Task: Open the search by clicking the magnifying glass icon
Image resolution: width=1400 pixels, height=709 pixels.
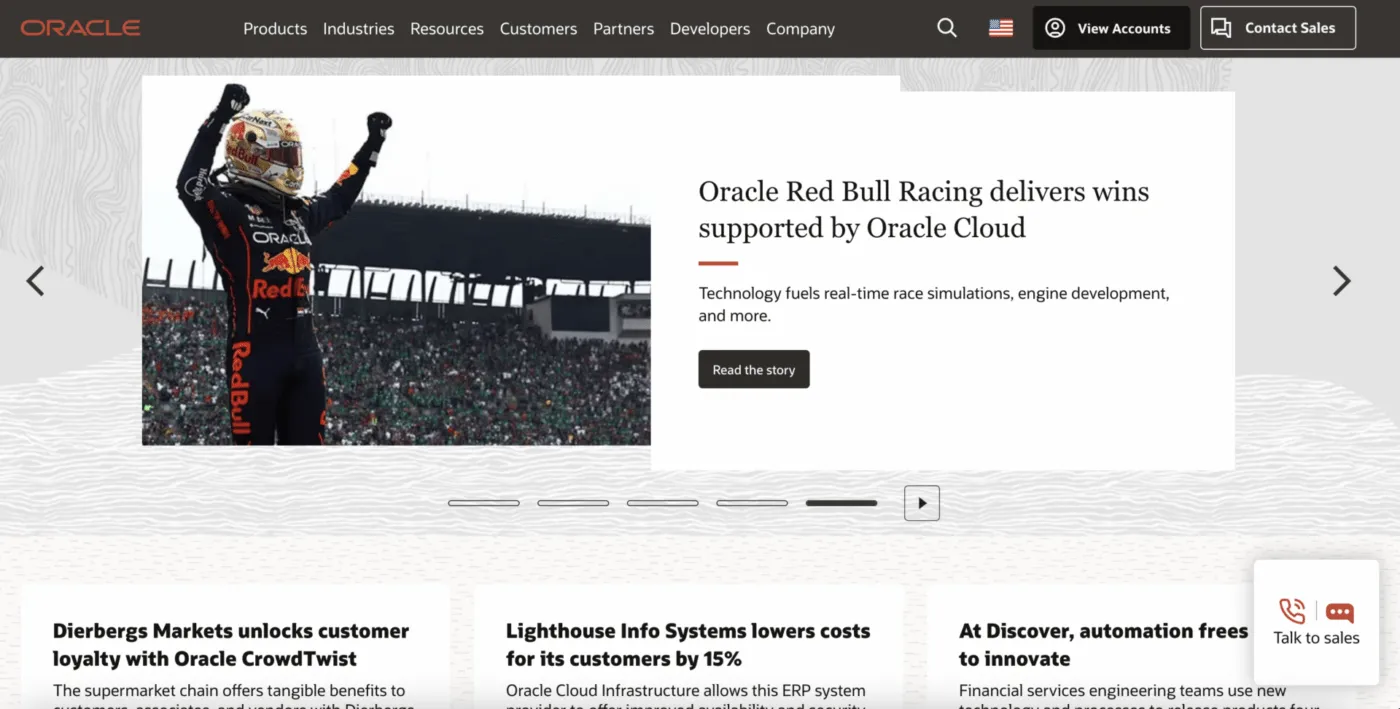Action: click(x=946, y=28)
